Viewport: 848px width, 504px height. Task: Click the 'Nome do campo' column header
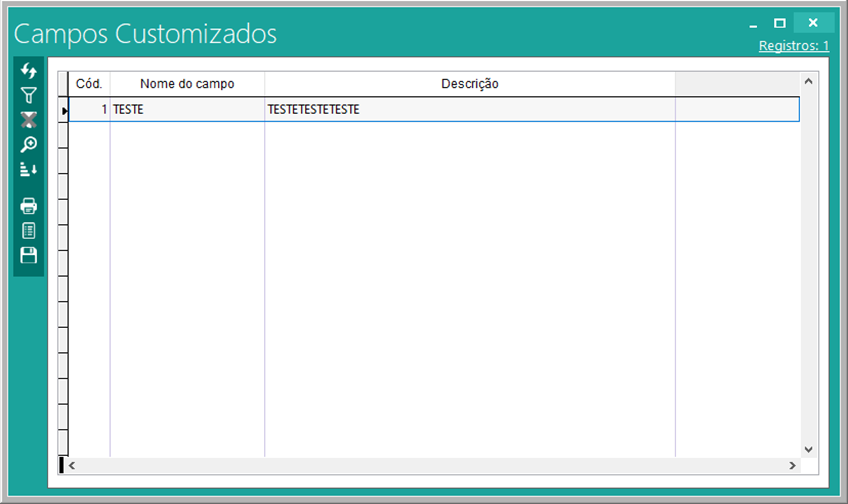click(187, 84)
